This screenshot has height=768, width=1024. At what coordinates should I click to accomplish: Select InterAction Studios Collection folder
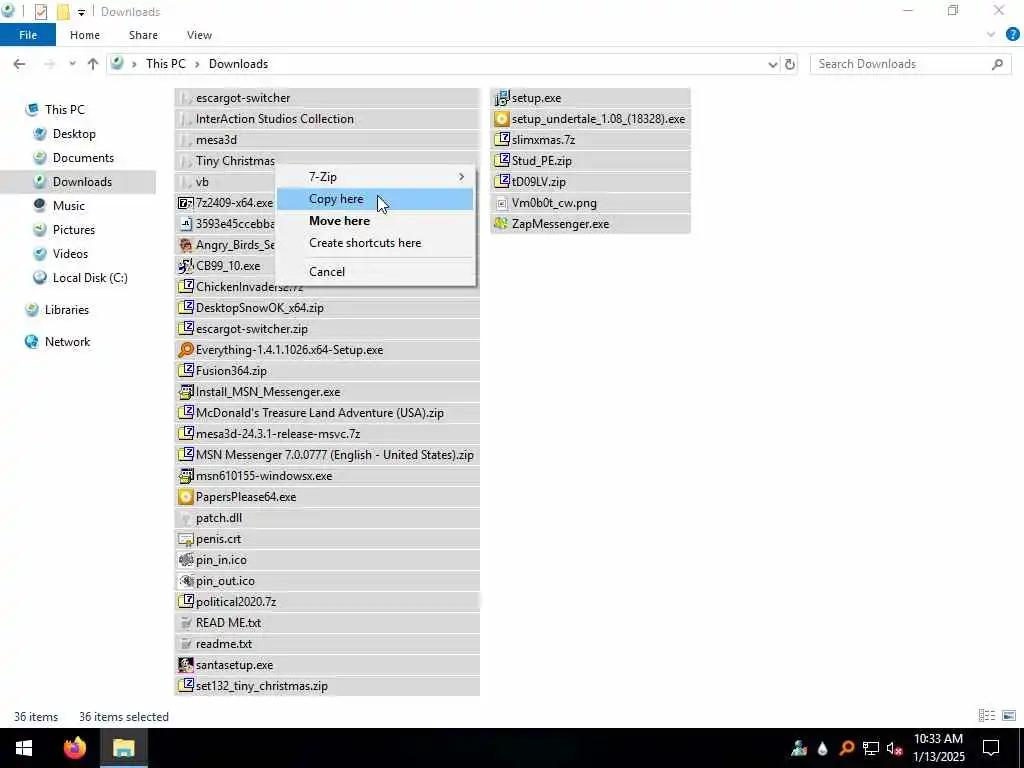pyautogui.click(x=327, y=119)
